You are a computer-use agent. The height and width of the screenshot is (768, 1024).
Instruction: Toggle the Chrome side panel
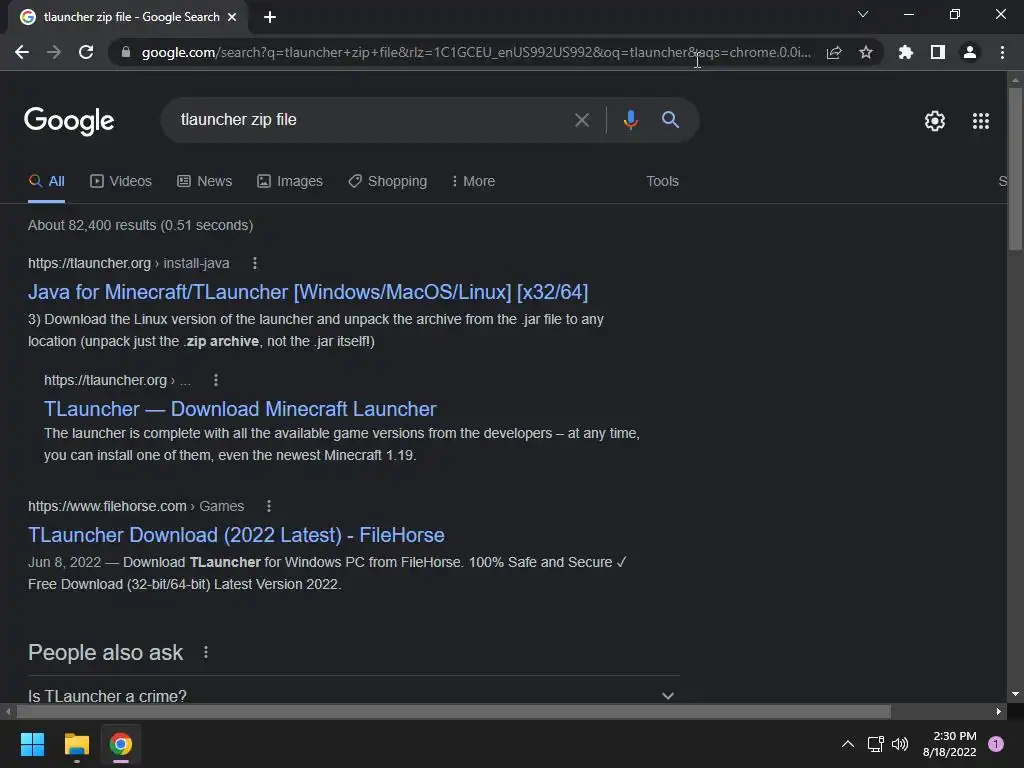938,52
